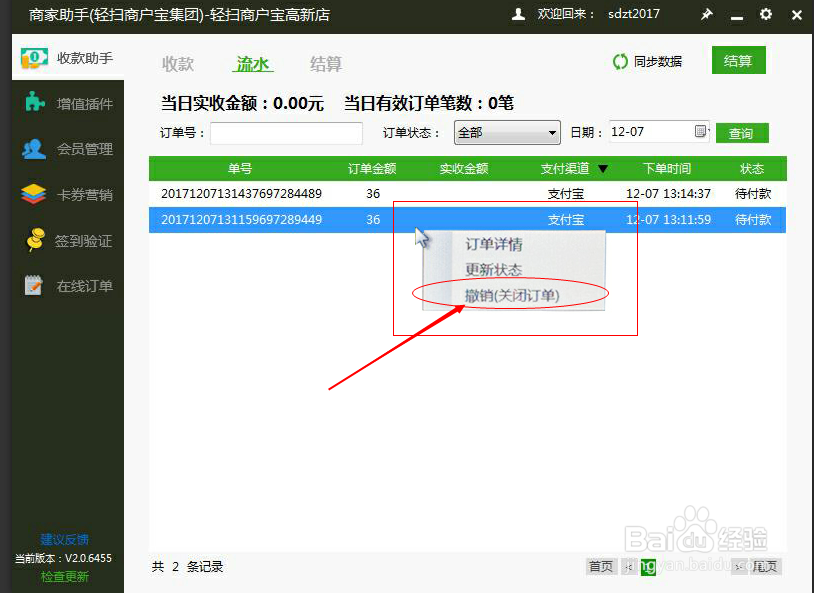Switch to the 收款 tab
814x593 pixels.
point(177,63)
